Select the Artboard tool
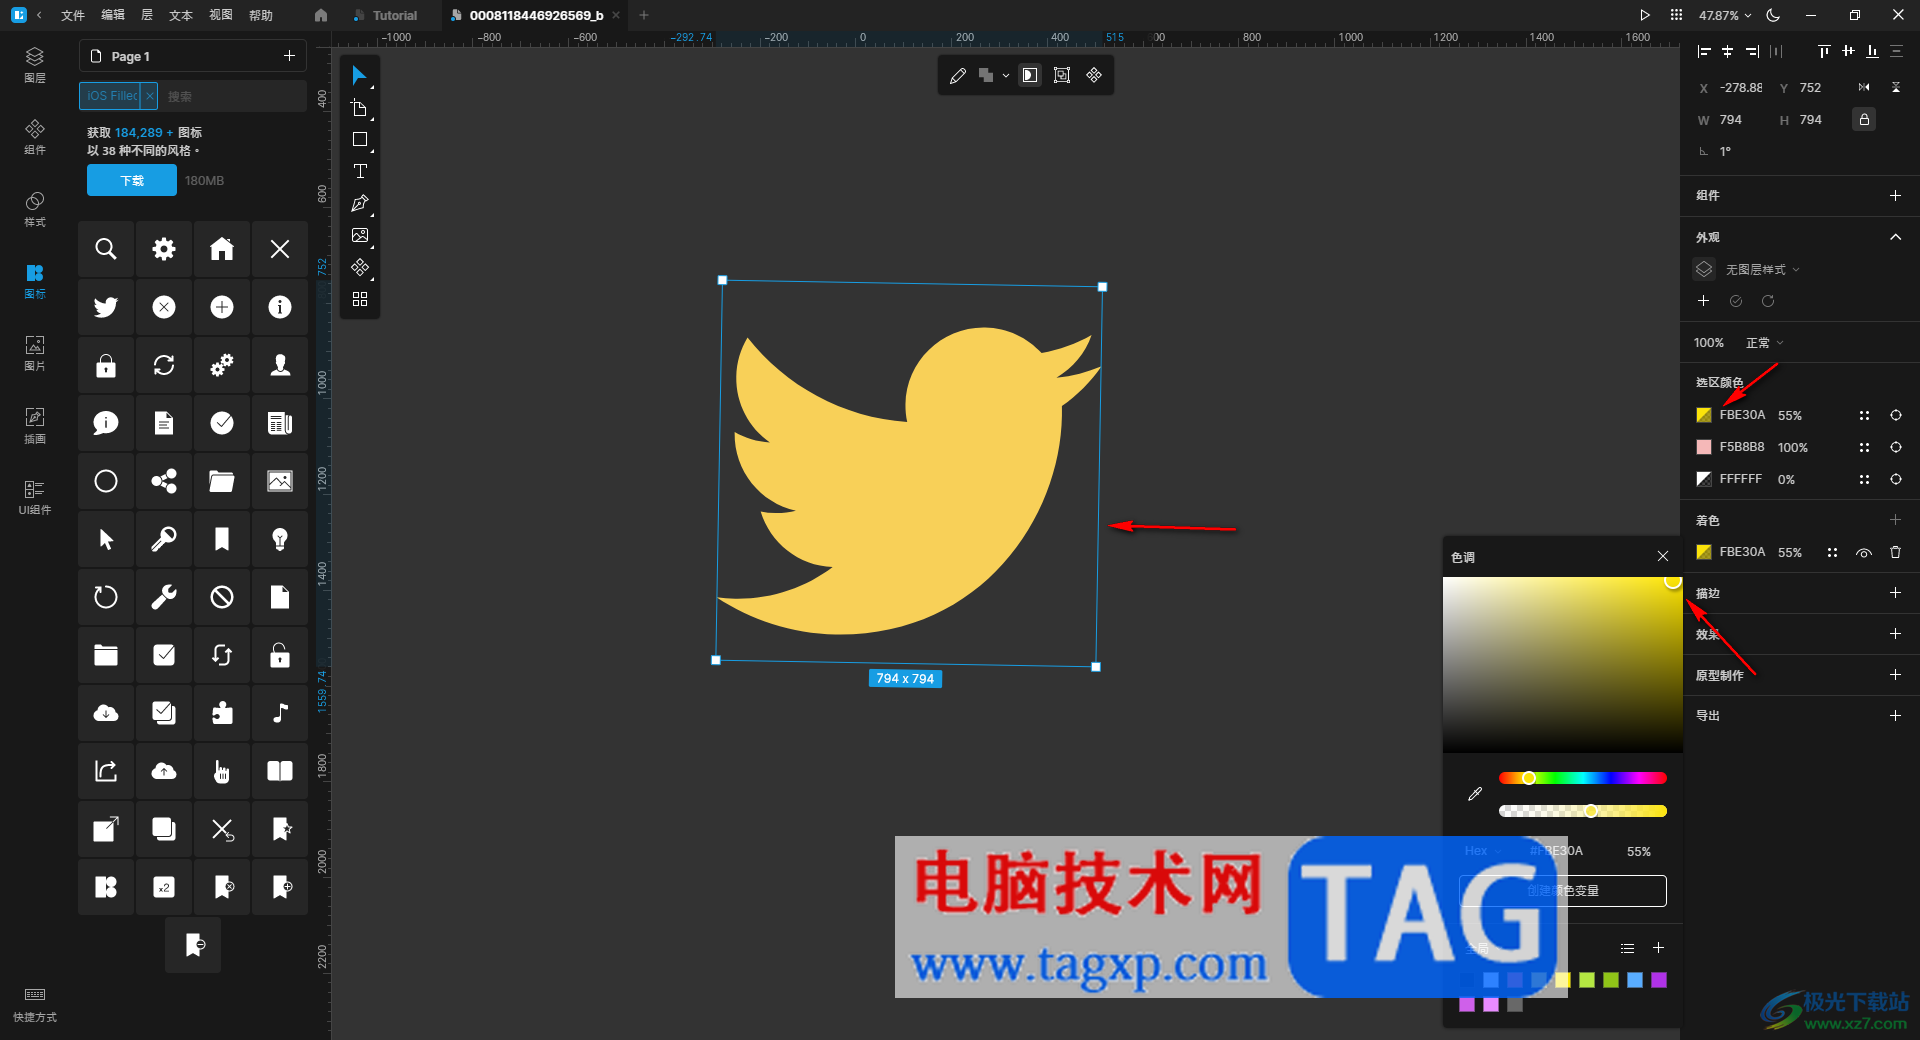The height and width of the screenshot is (1040, 1920). coord(359,108)
